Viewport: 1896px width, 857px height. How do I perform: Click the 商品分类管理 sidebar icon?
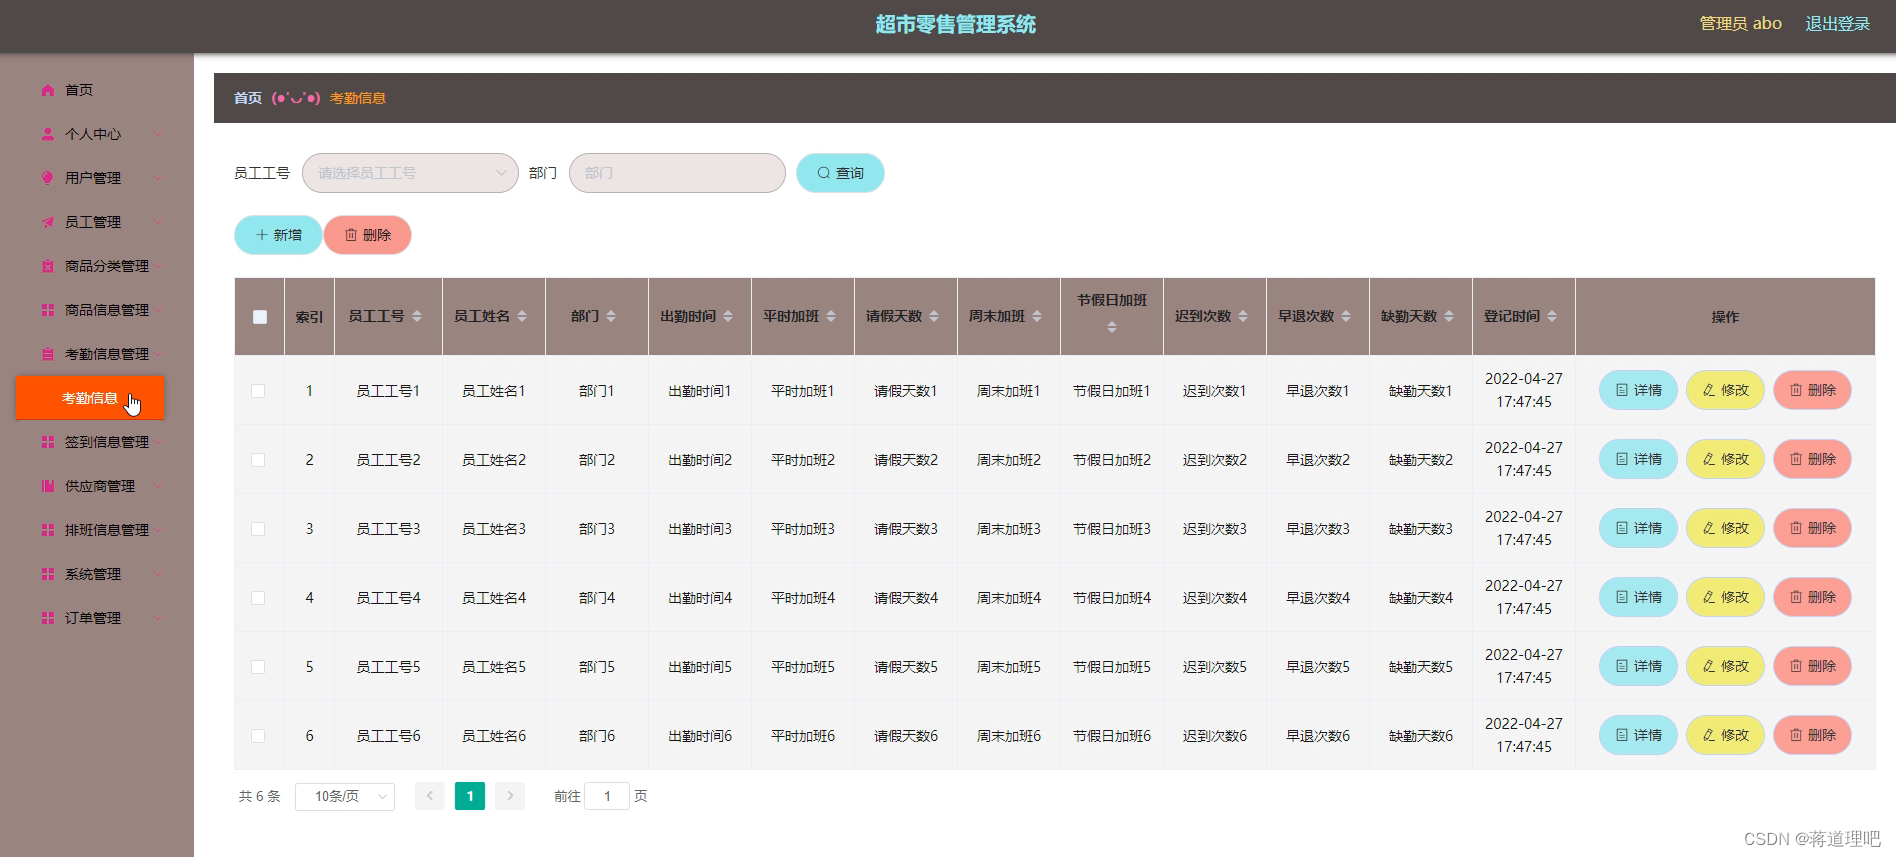click(x=47, y=266)
